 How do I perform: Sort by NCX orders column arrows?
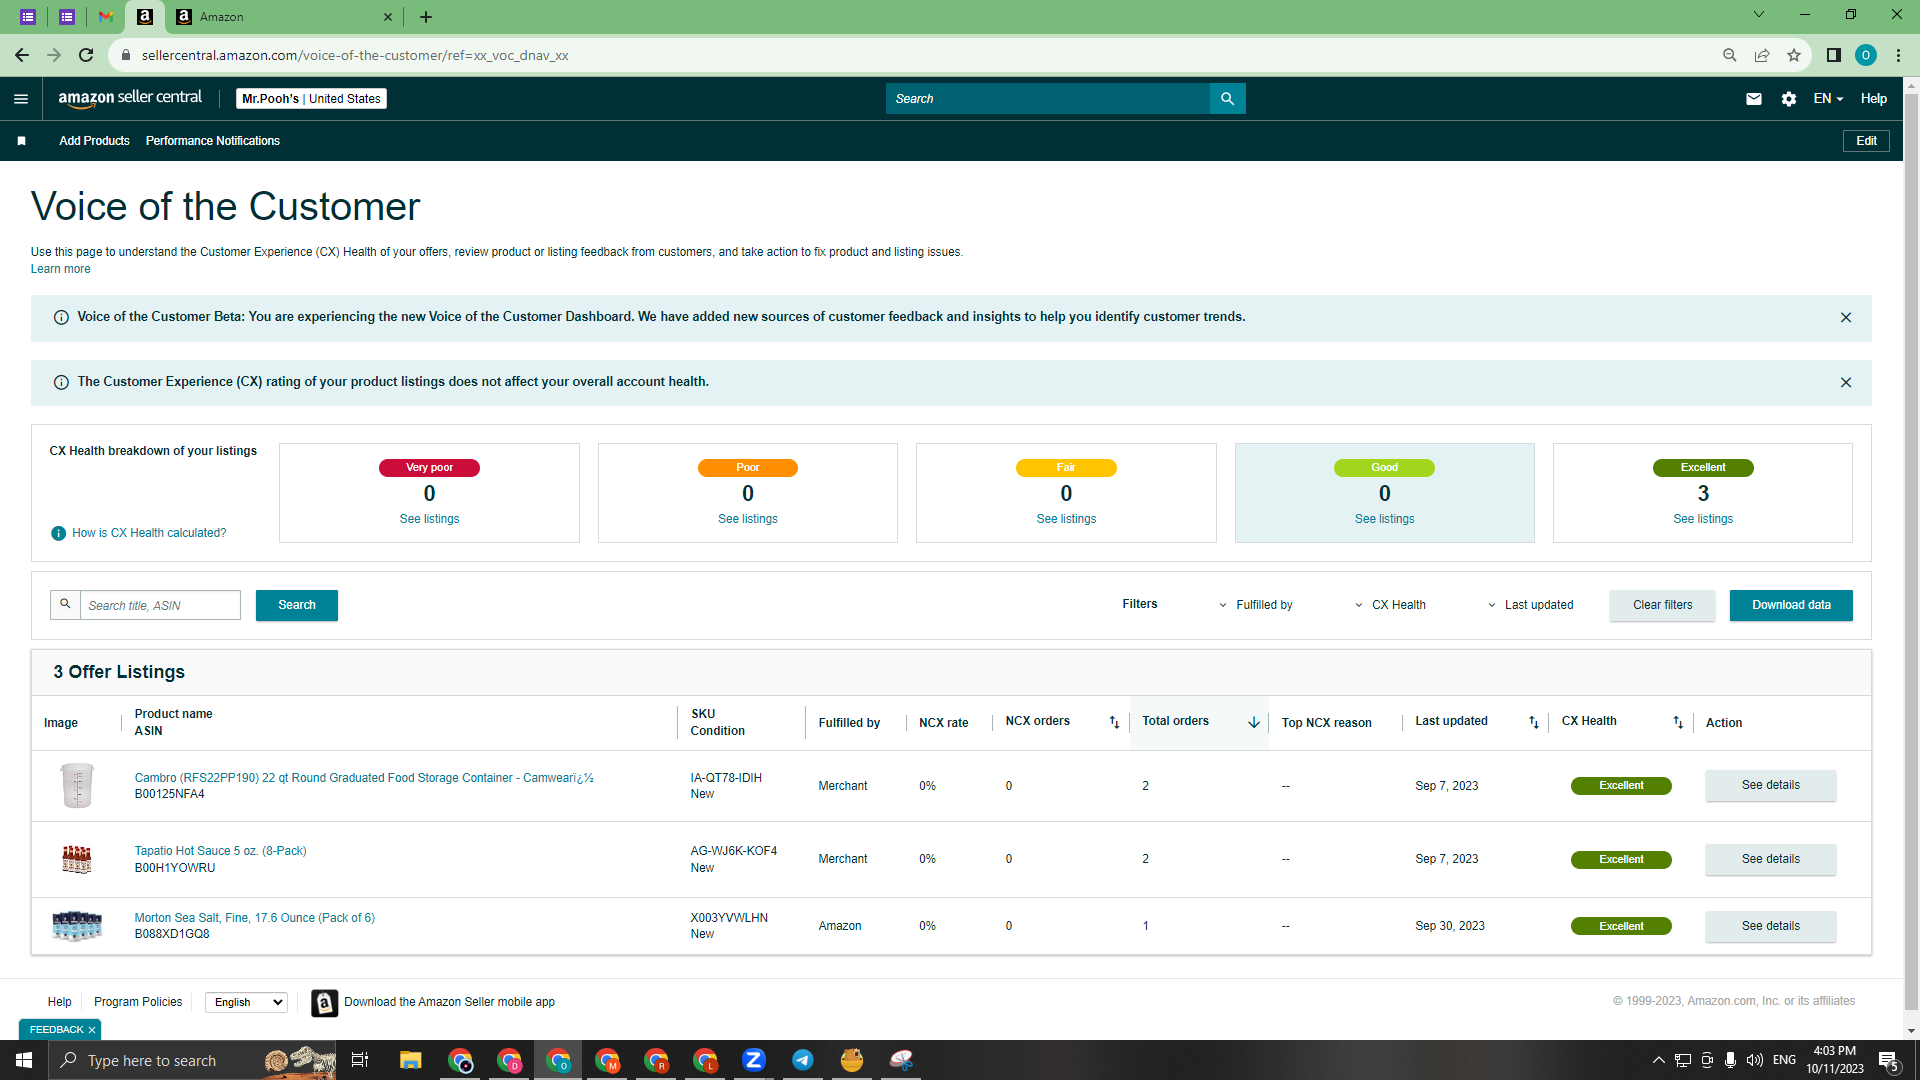pos(1114,722)
